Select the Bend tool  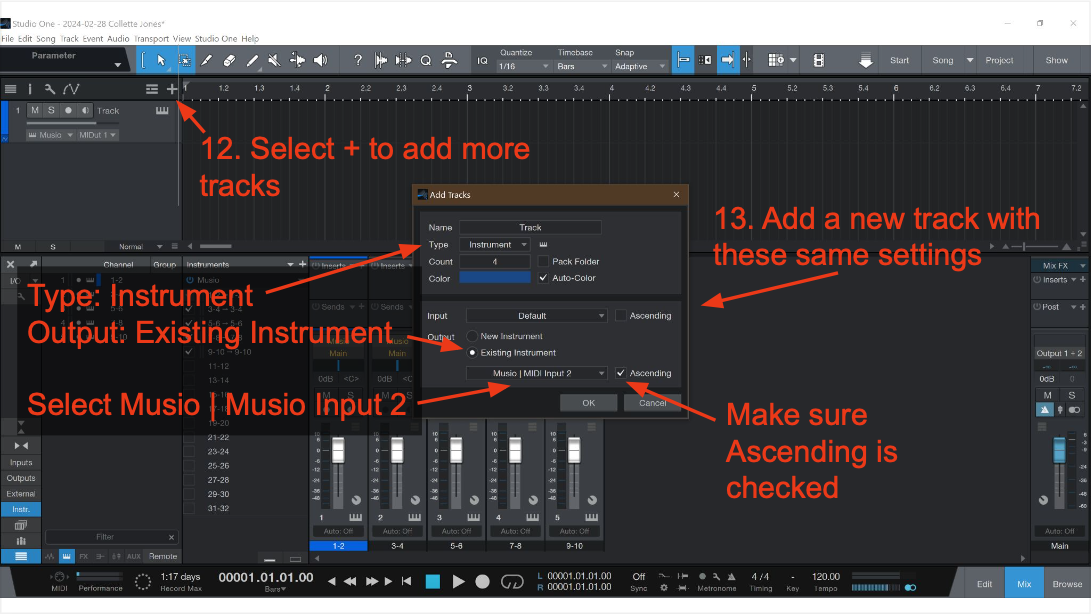click(x=297, y=61)
